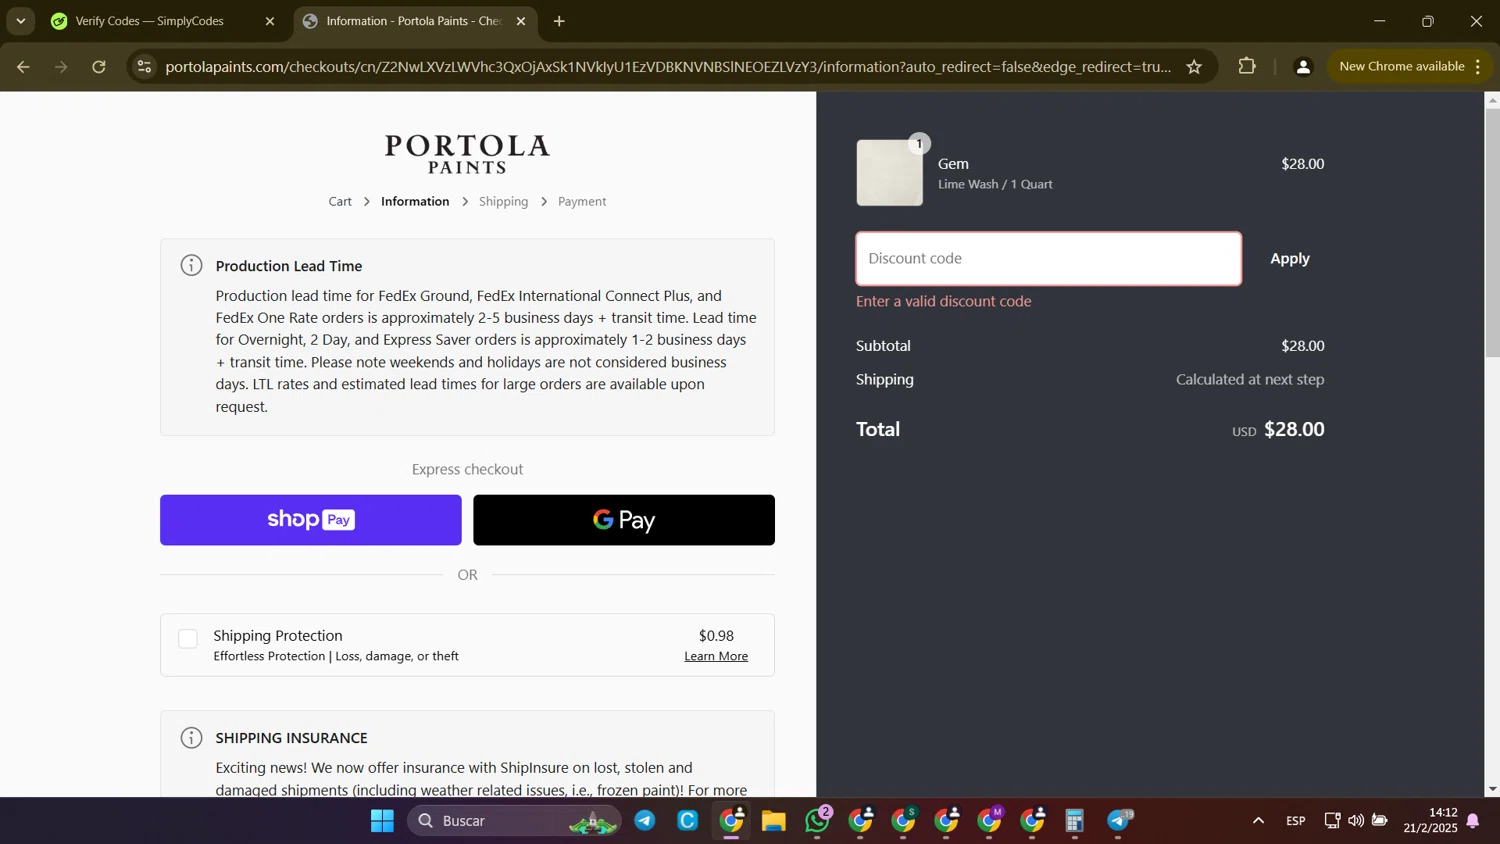This screenshot has width=1500, height=844.
Task: Open the blue C app in the taskbar
Action: [x=688, y=821]
